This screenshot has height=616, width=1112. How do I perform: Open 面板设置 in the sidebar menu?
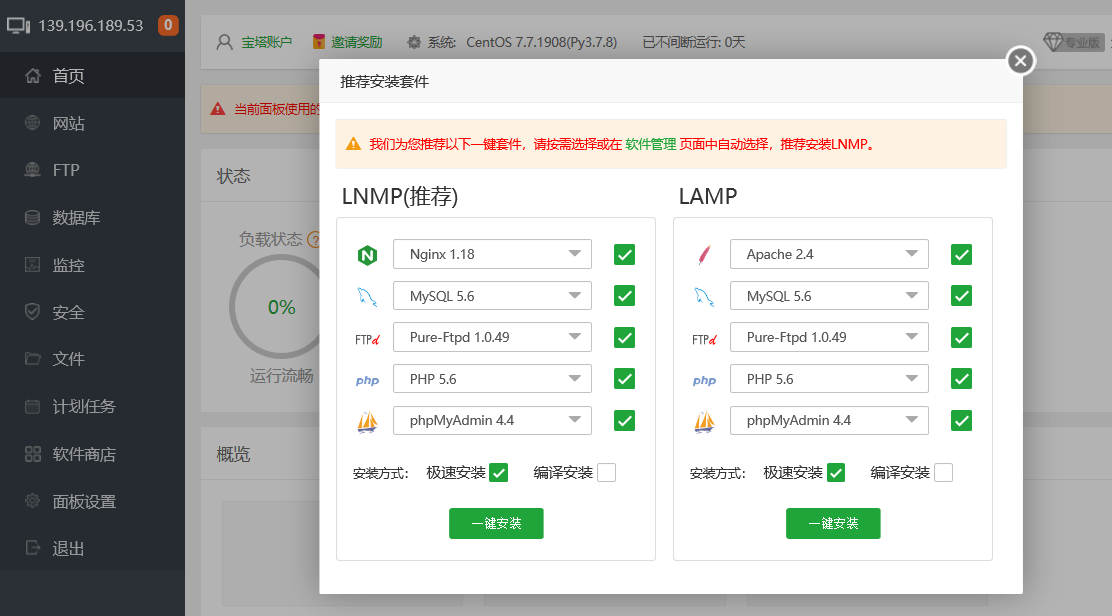coord(92,501)
